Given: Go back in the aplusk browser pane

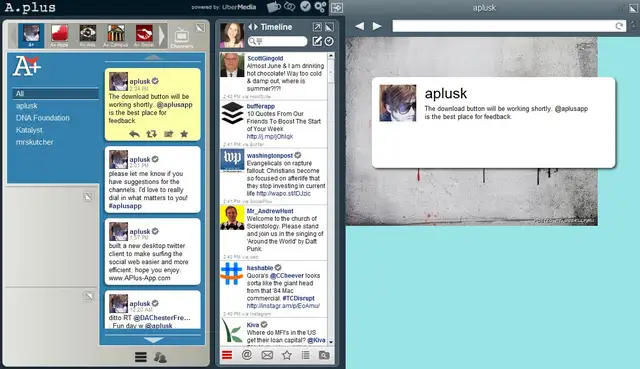Looking at the screenshot, I should tap(360, 26).
